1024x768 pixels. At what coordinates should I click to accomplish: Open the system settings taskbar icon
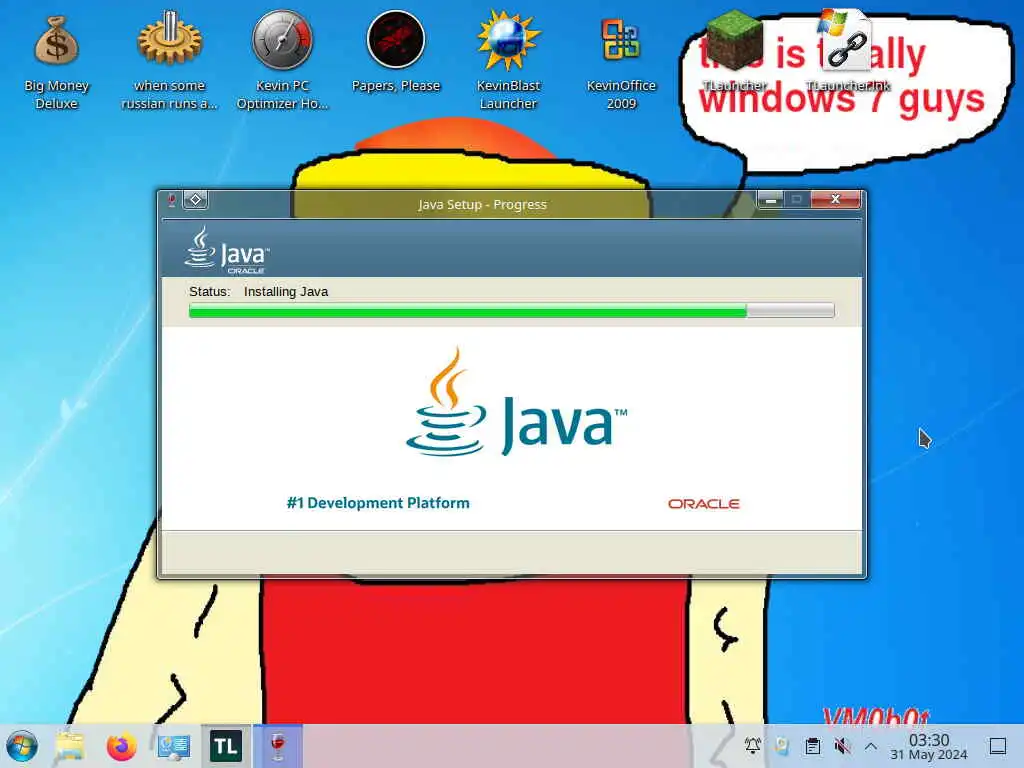coord(174,746)
